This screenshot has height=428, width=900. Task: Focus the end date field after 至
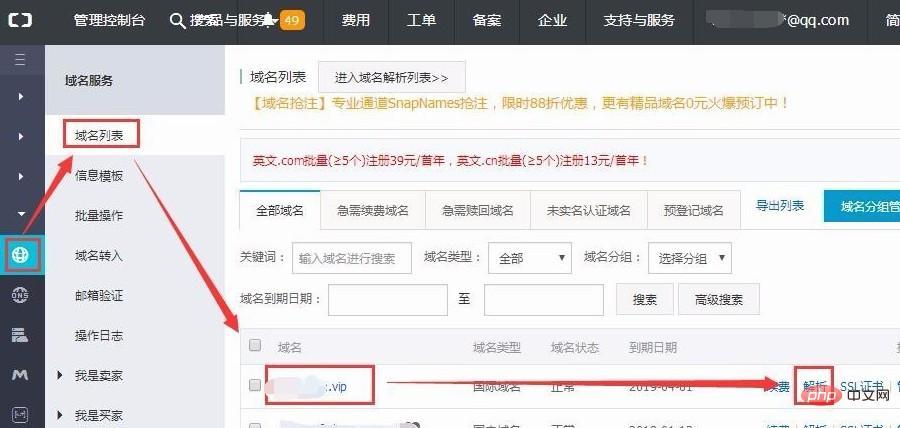[544, 299]
